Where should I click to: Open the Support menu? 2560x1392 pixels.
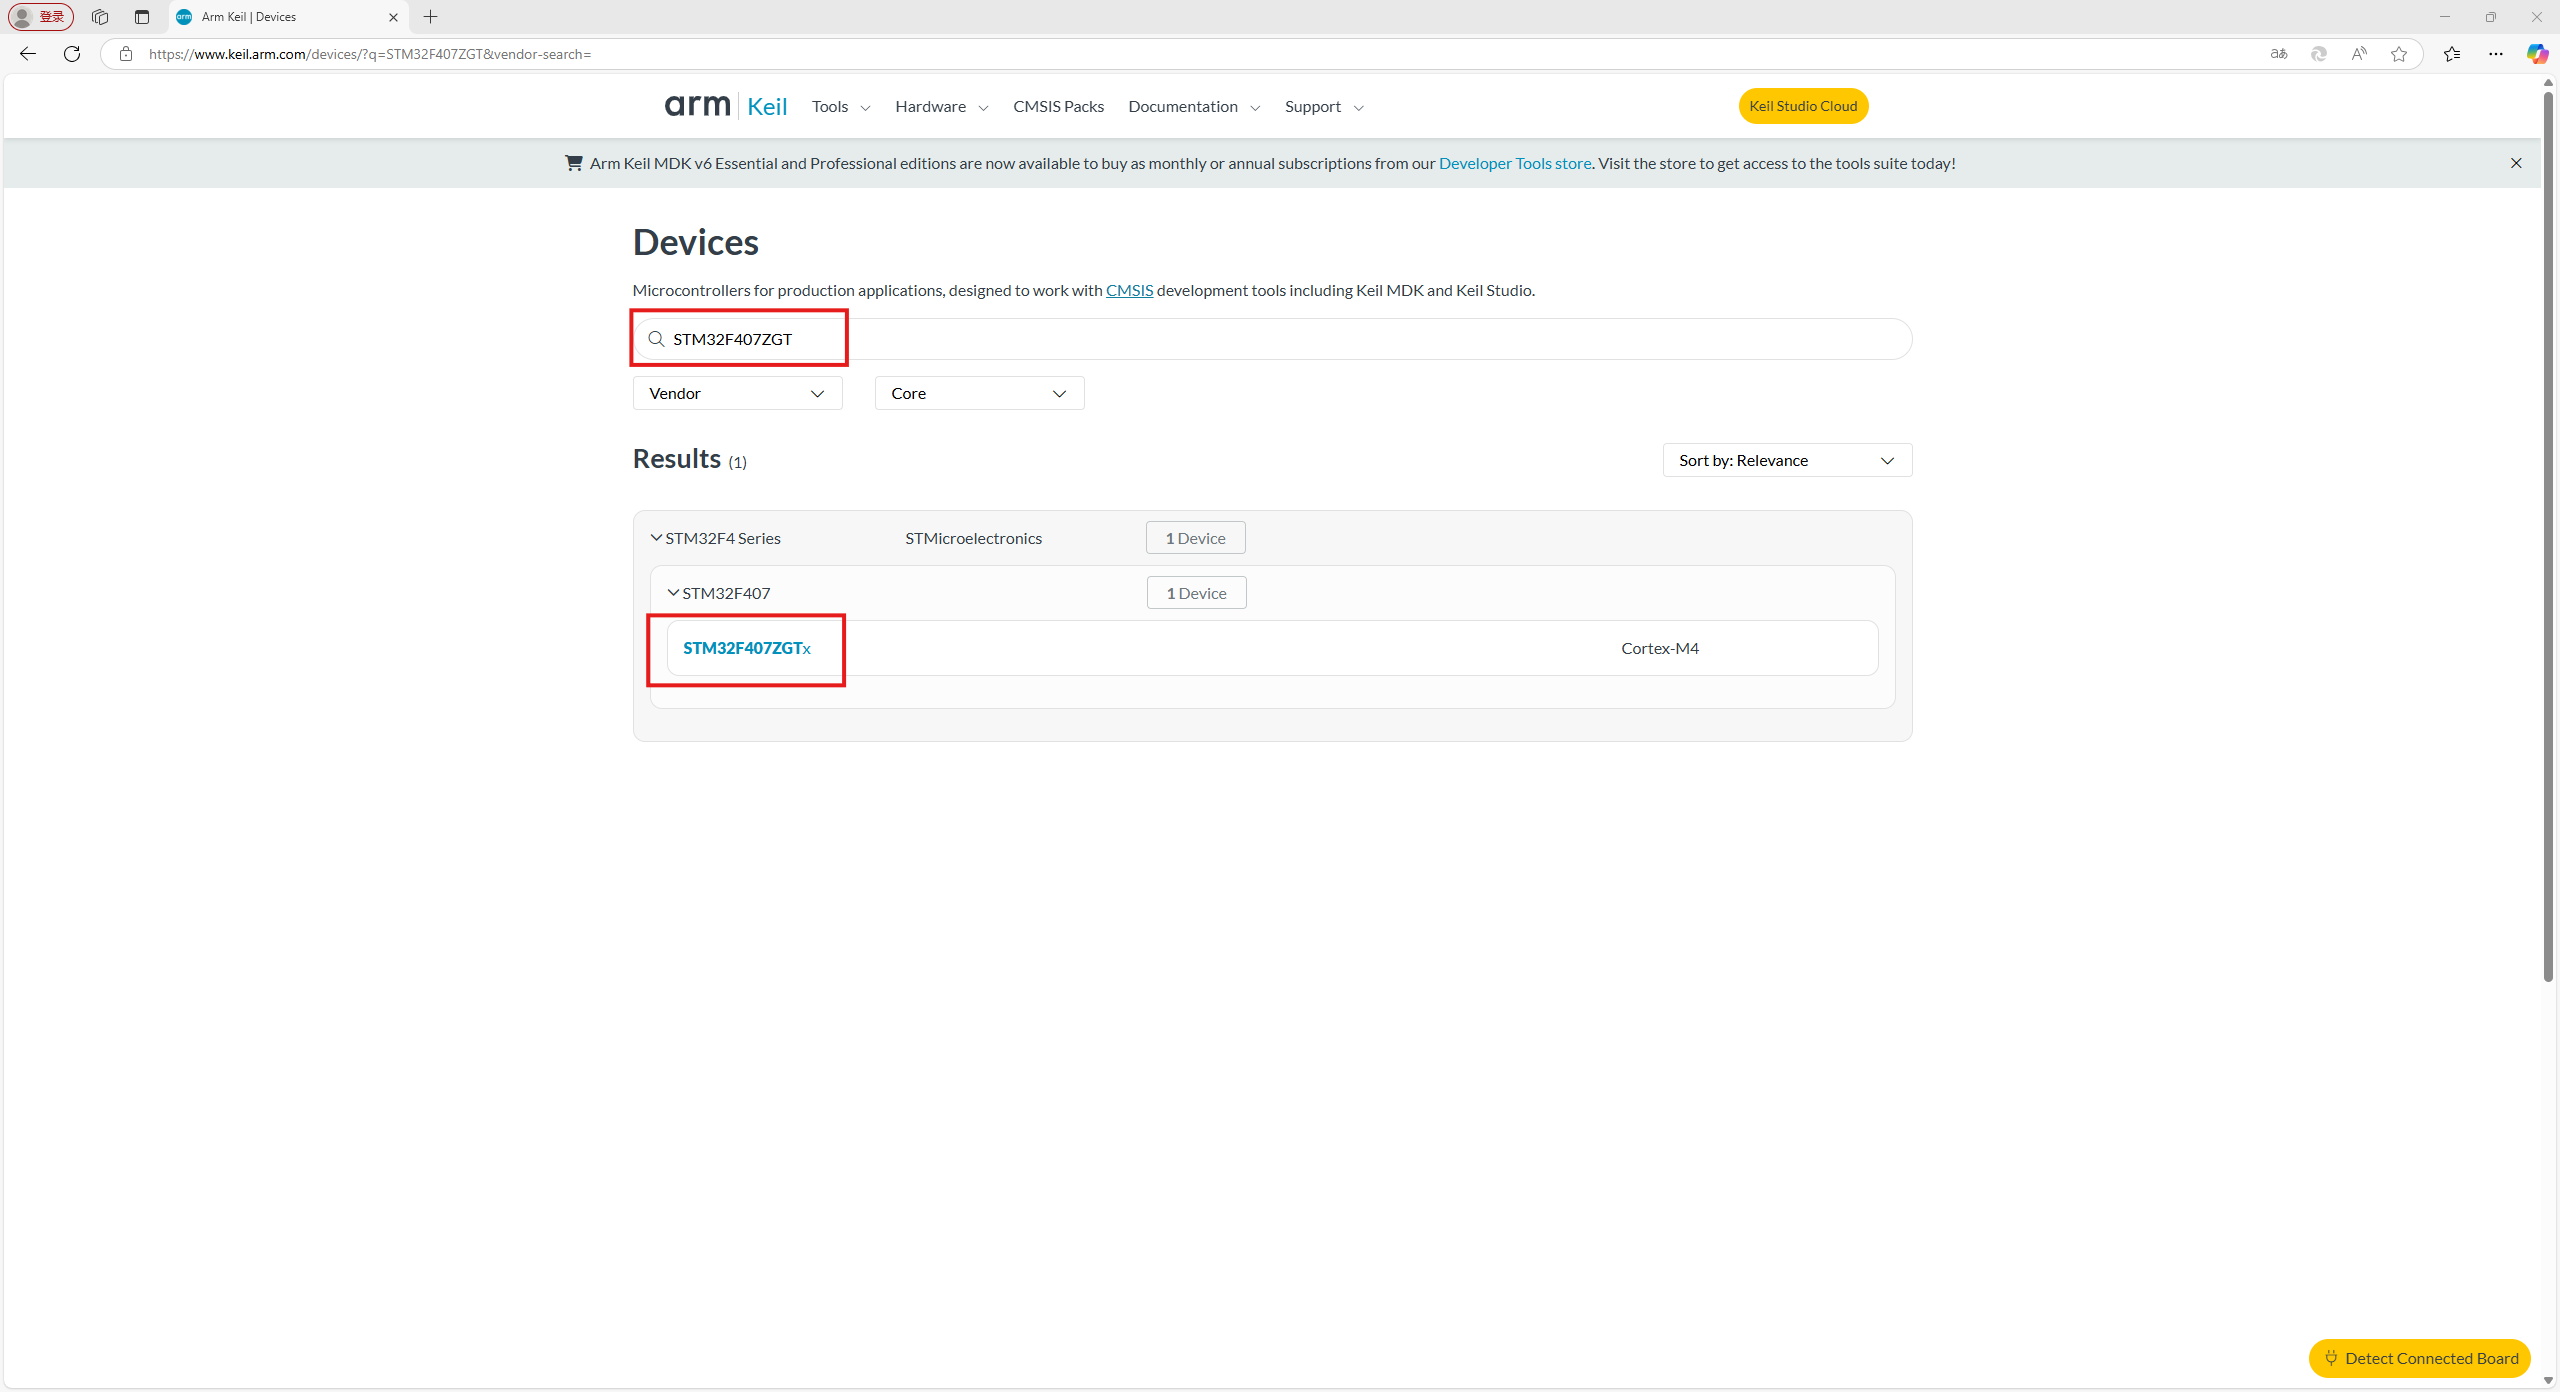[1324, 107]
